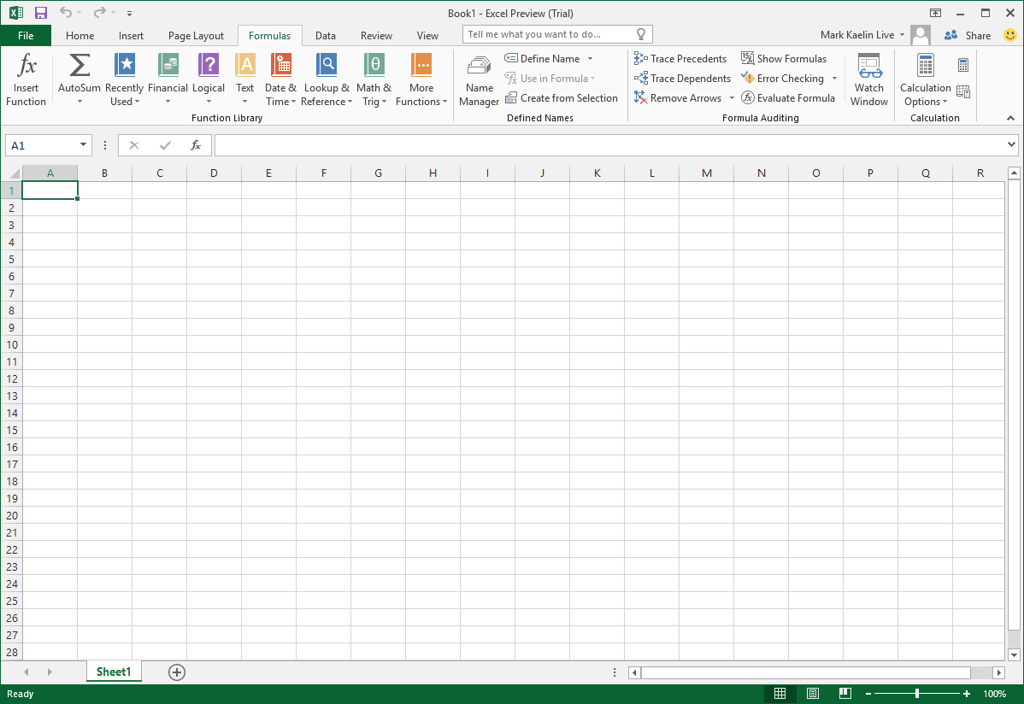
Task: Click Create from Selection
Action: pos(562,98)
